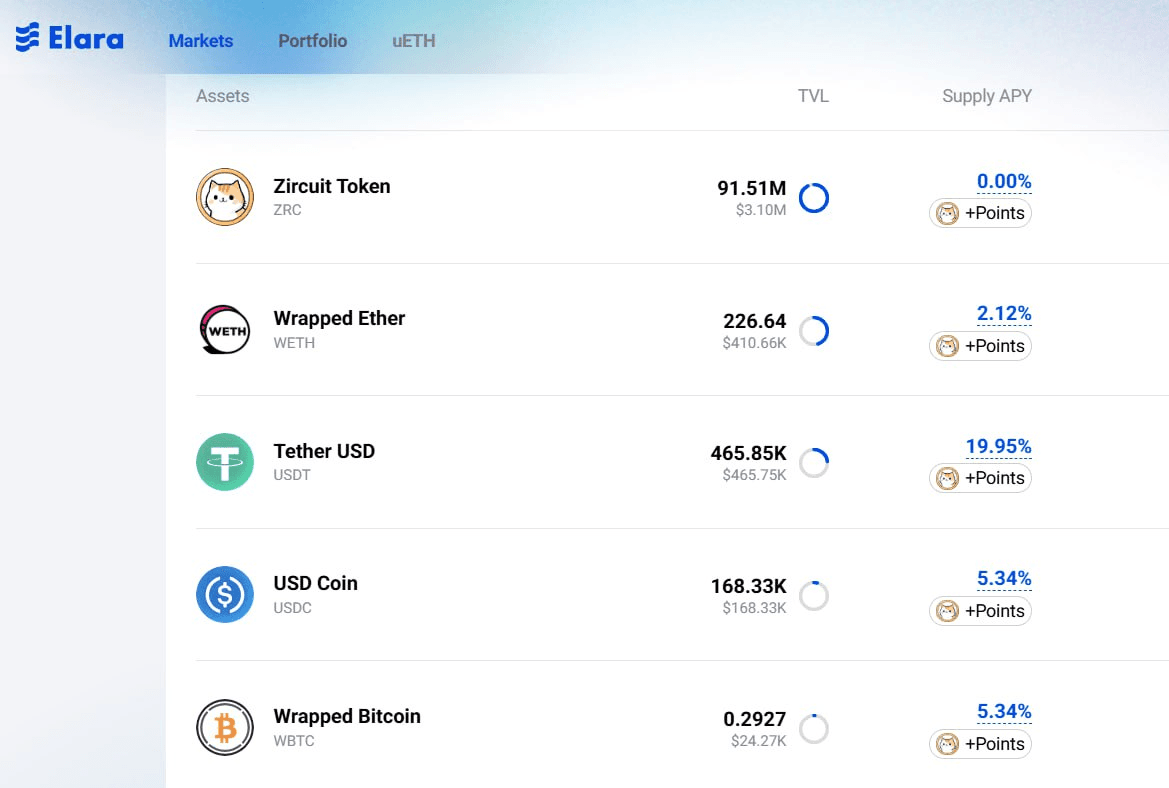
Task: Click the Wrapped Bitcoin icon
Action: (x=225, y=727)
